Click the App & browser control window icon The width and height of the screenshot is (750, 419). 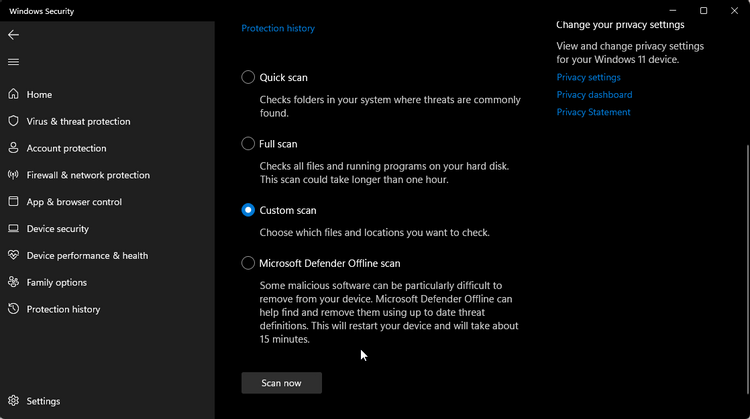13,201
